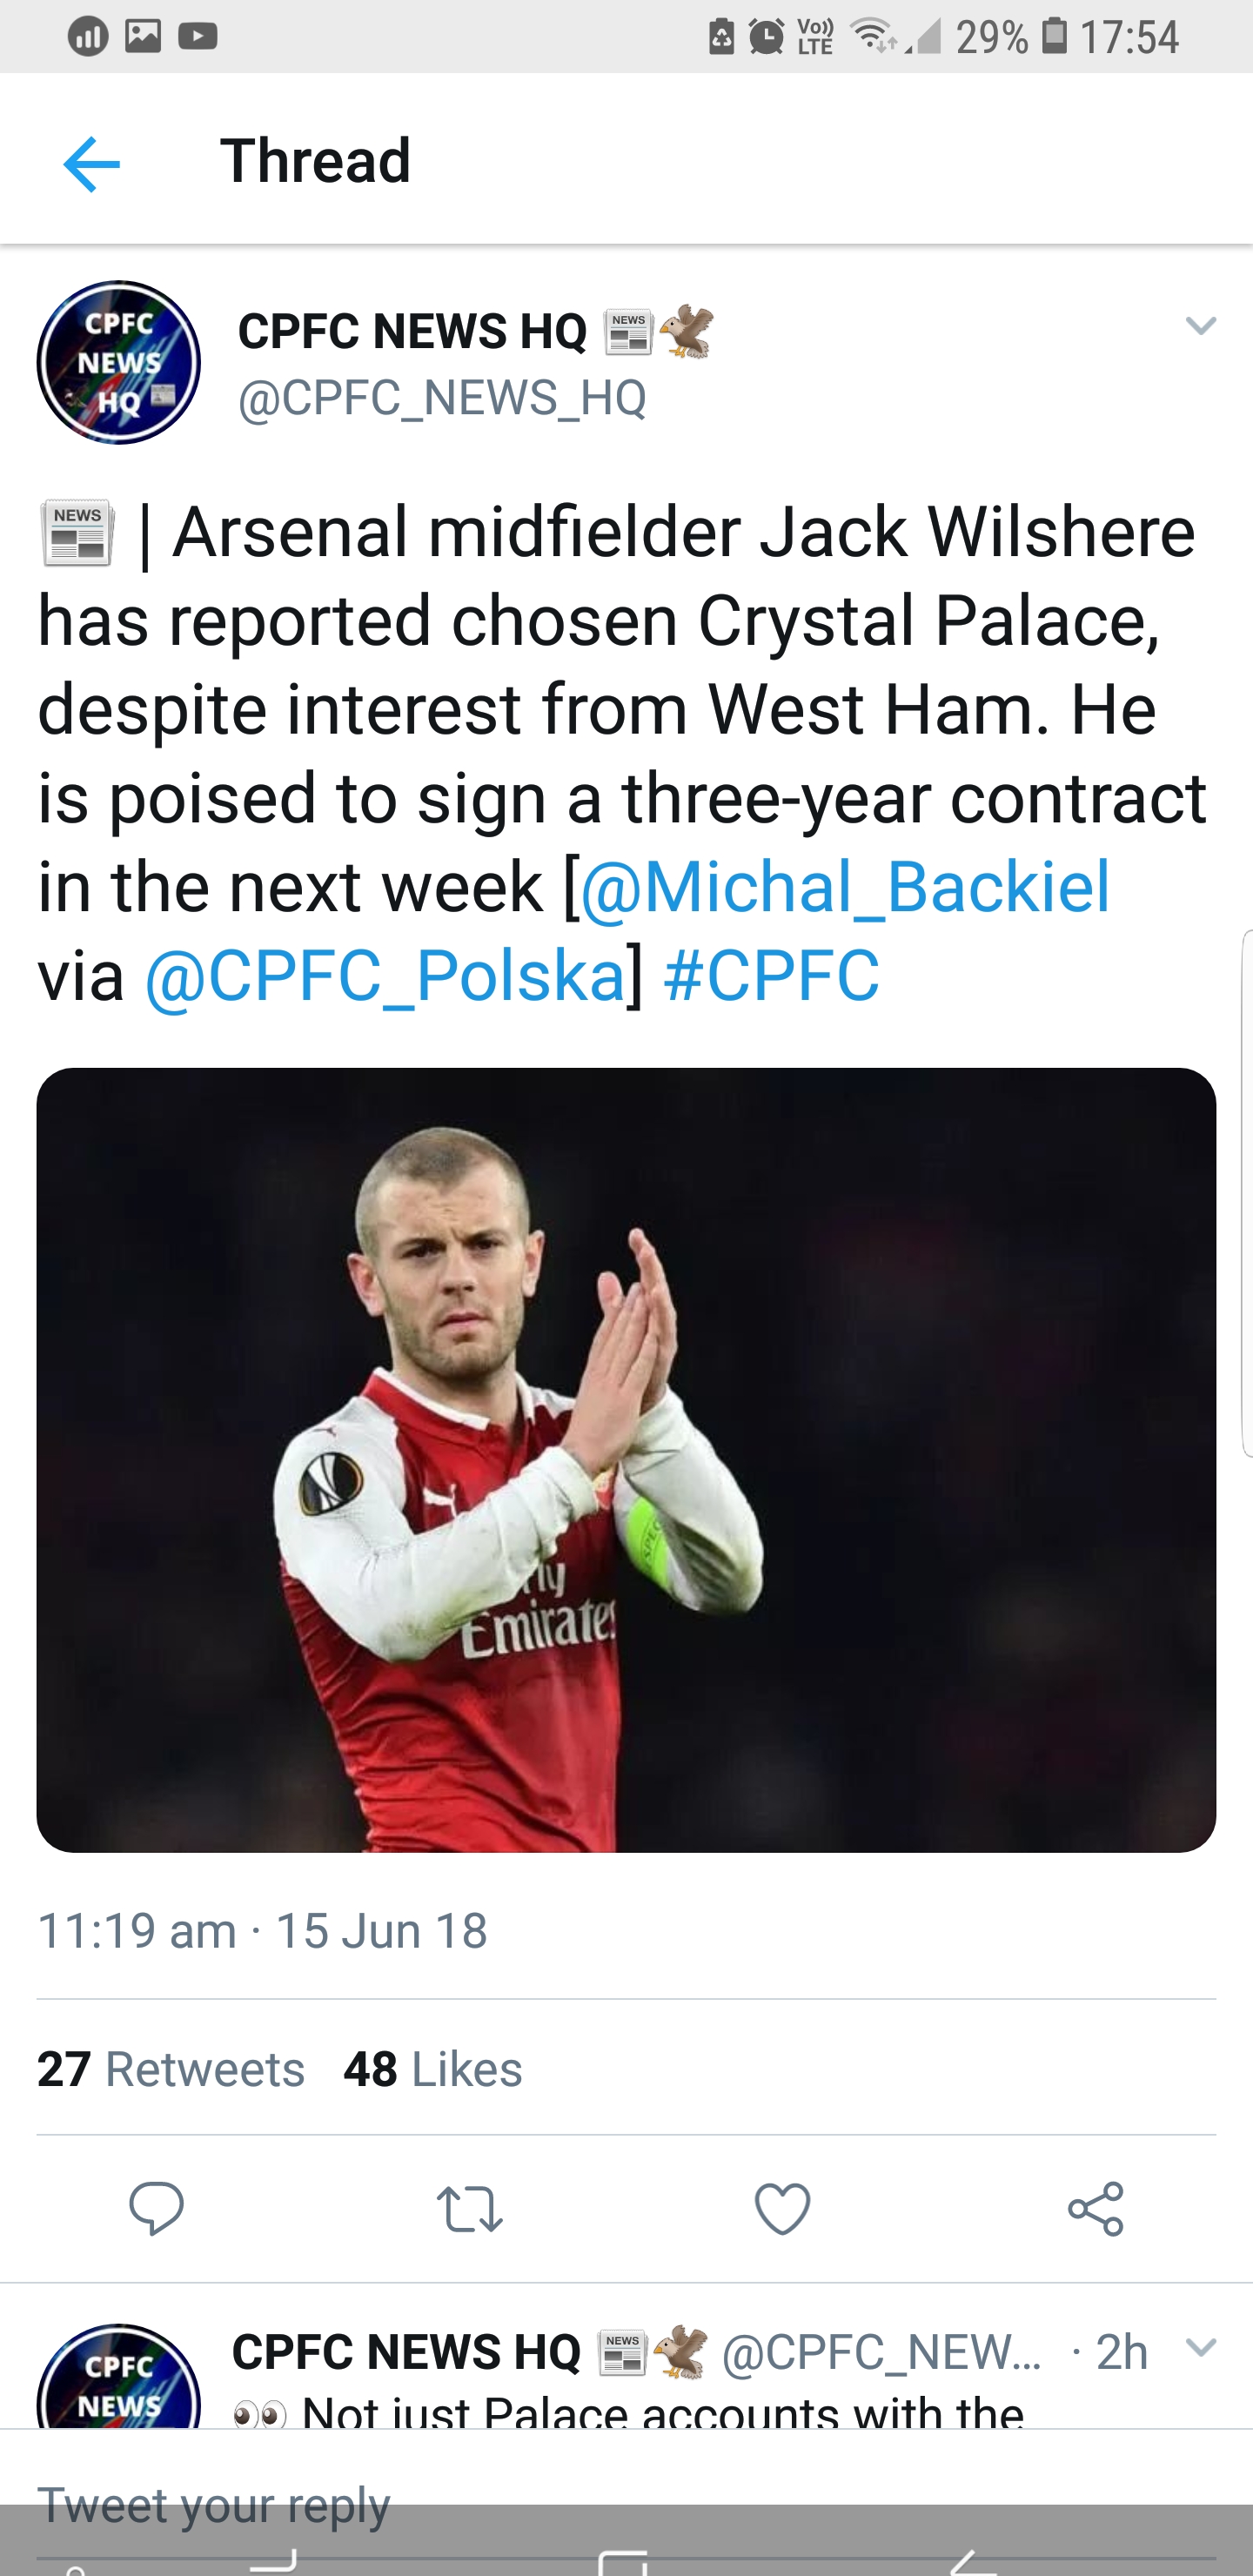Share the tweet via share icon
1253x2576 pixels.
pyautogui.click(x=1096, y=2208)
